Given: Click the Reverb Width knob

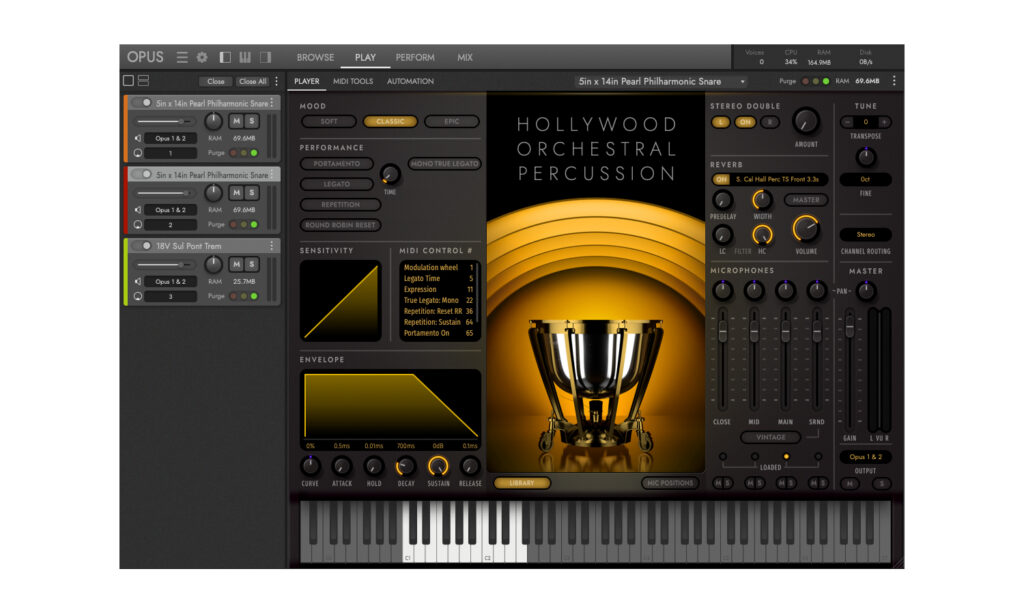Looking at the screenshot, I should (761, 201).
